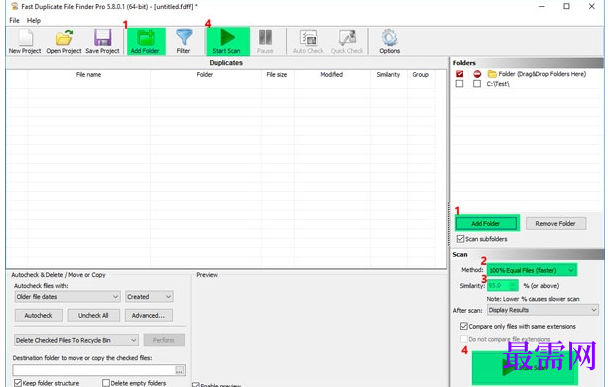Click the Perform button
The height and width of the screenshot is (387, 615).
[164, 340]
